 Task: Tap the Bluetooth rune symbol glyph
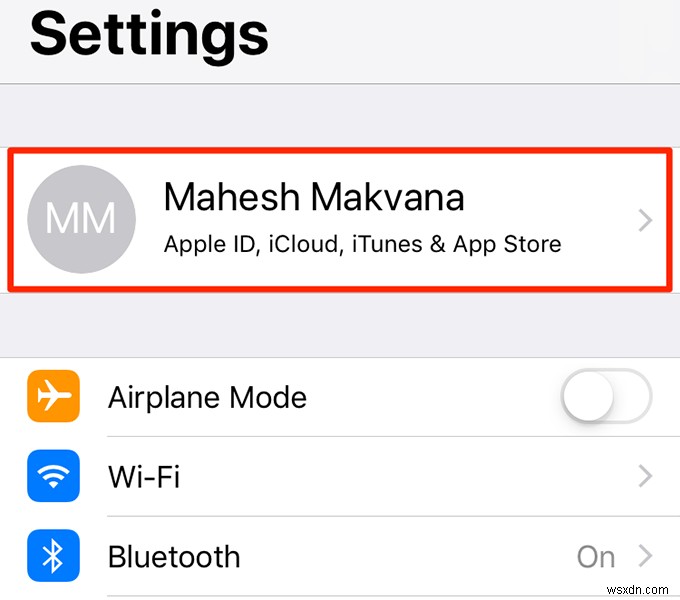53,556
